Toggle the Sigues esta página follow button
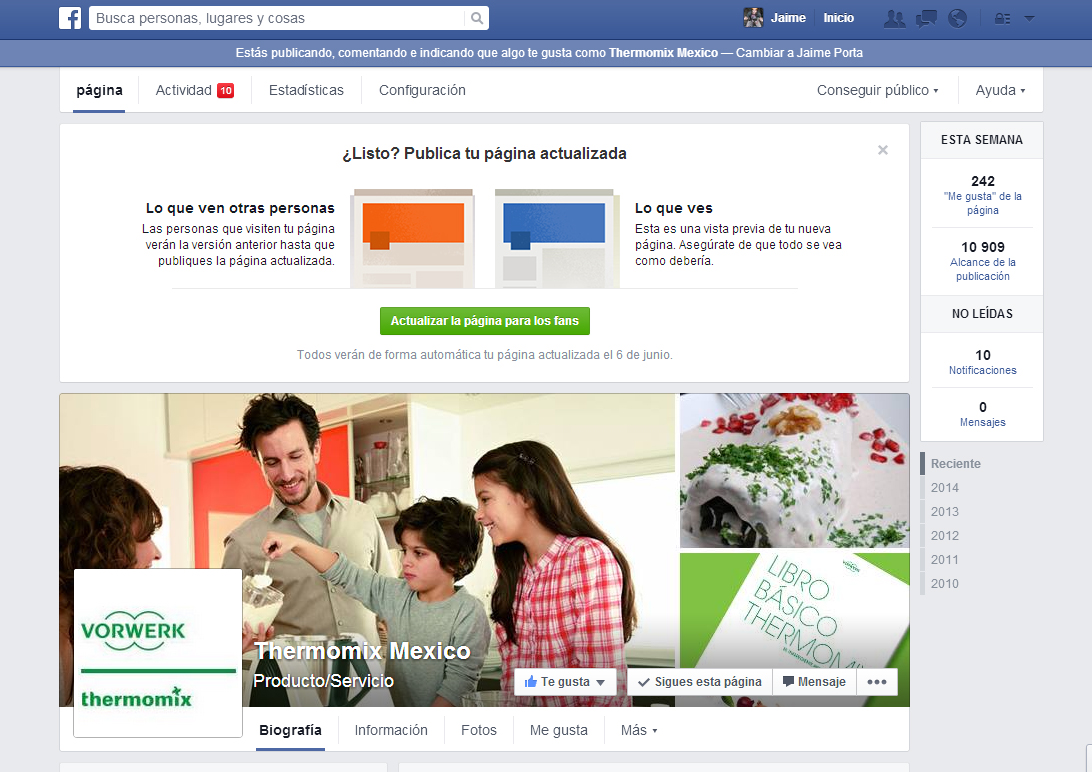Viewport: 1092px width, 772px height. click(699, 682)
